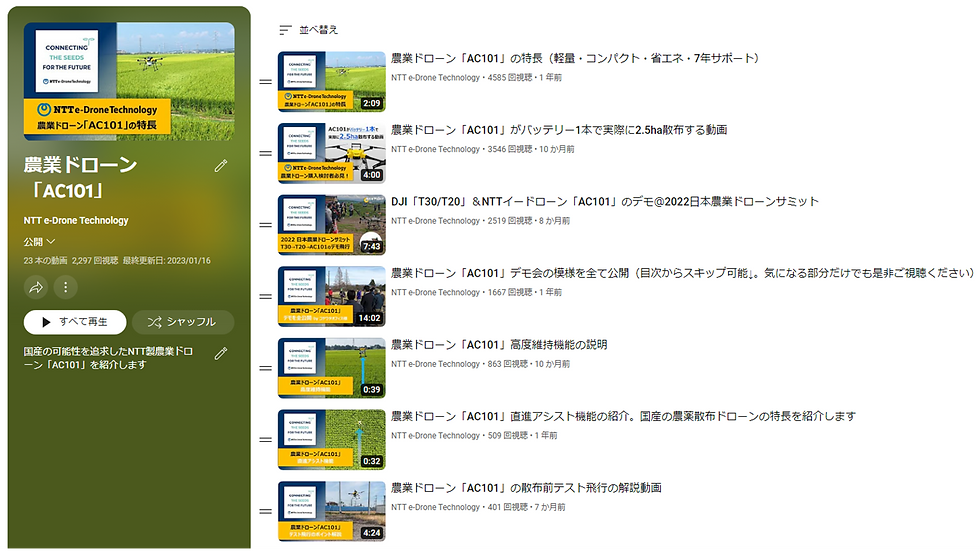Open the 4:24 test flight video thumbnail
This screenshot has width=980, height=551.
point(332,512)
